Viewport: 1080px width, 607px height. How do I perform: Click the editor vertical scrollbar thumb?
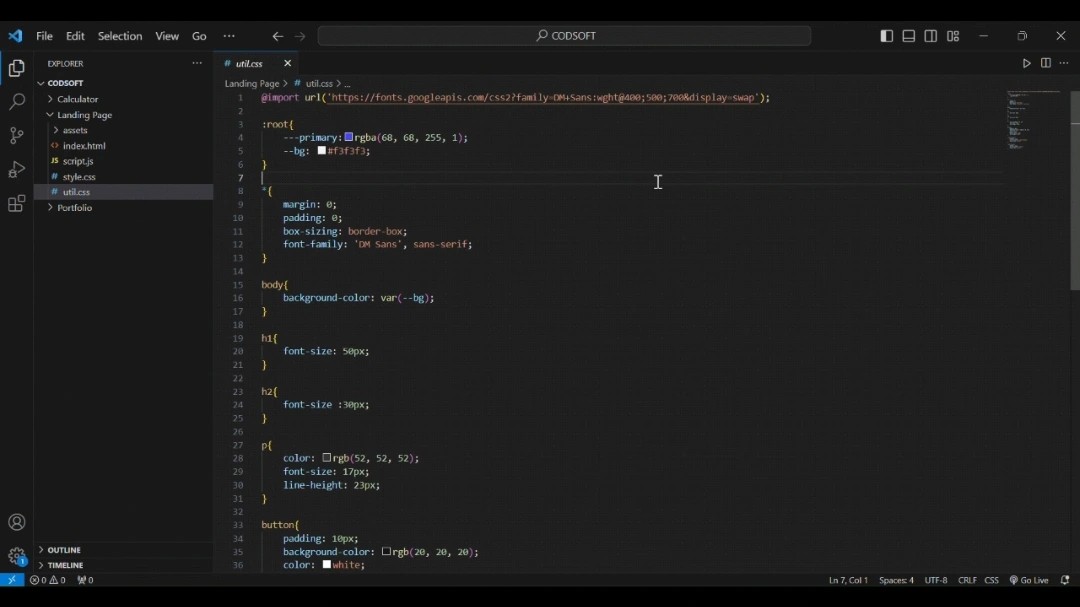click(1075, 190)
